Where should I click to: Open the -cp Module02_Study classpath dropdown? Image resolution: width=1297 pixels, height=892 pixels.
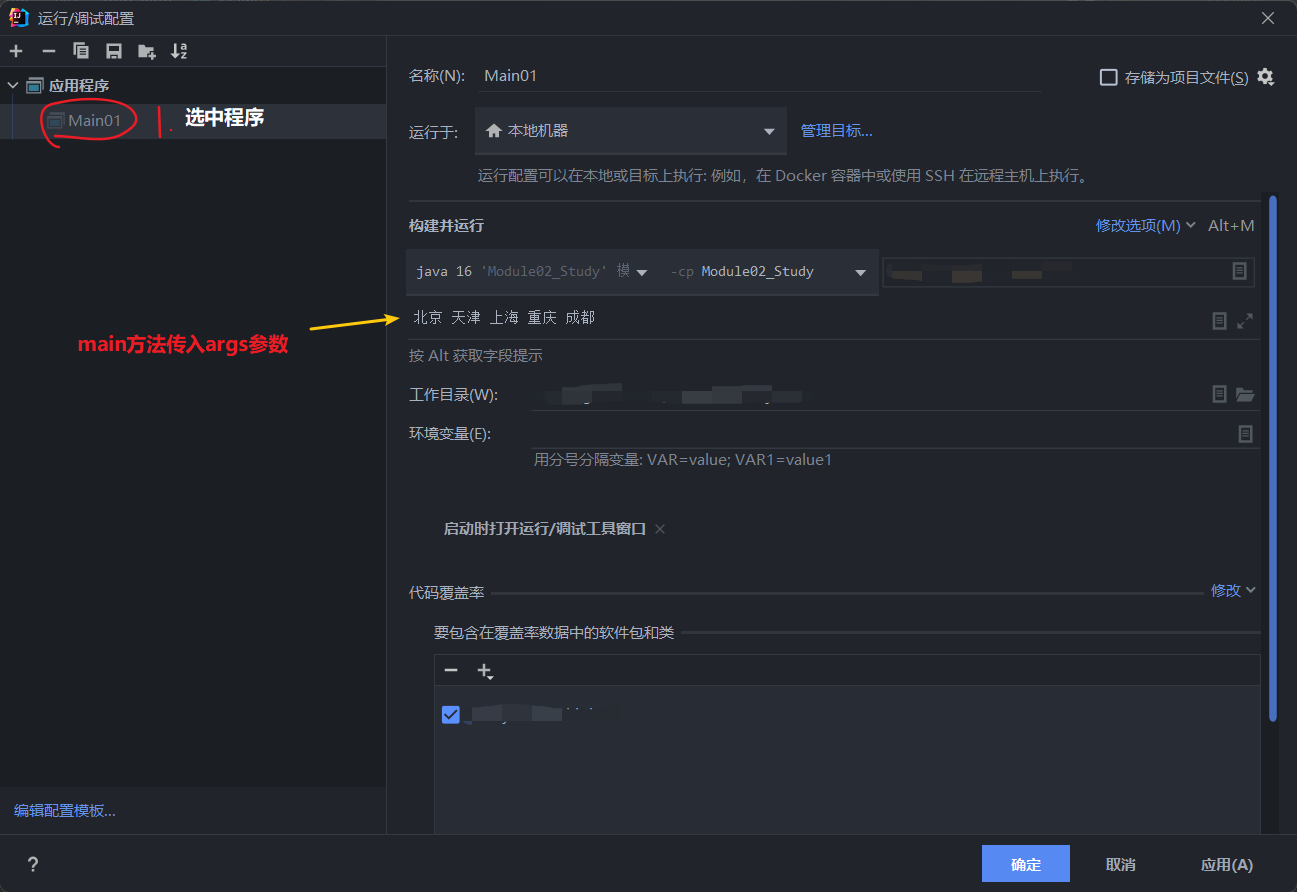tap(767, 272)
